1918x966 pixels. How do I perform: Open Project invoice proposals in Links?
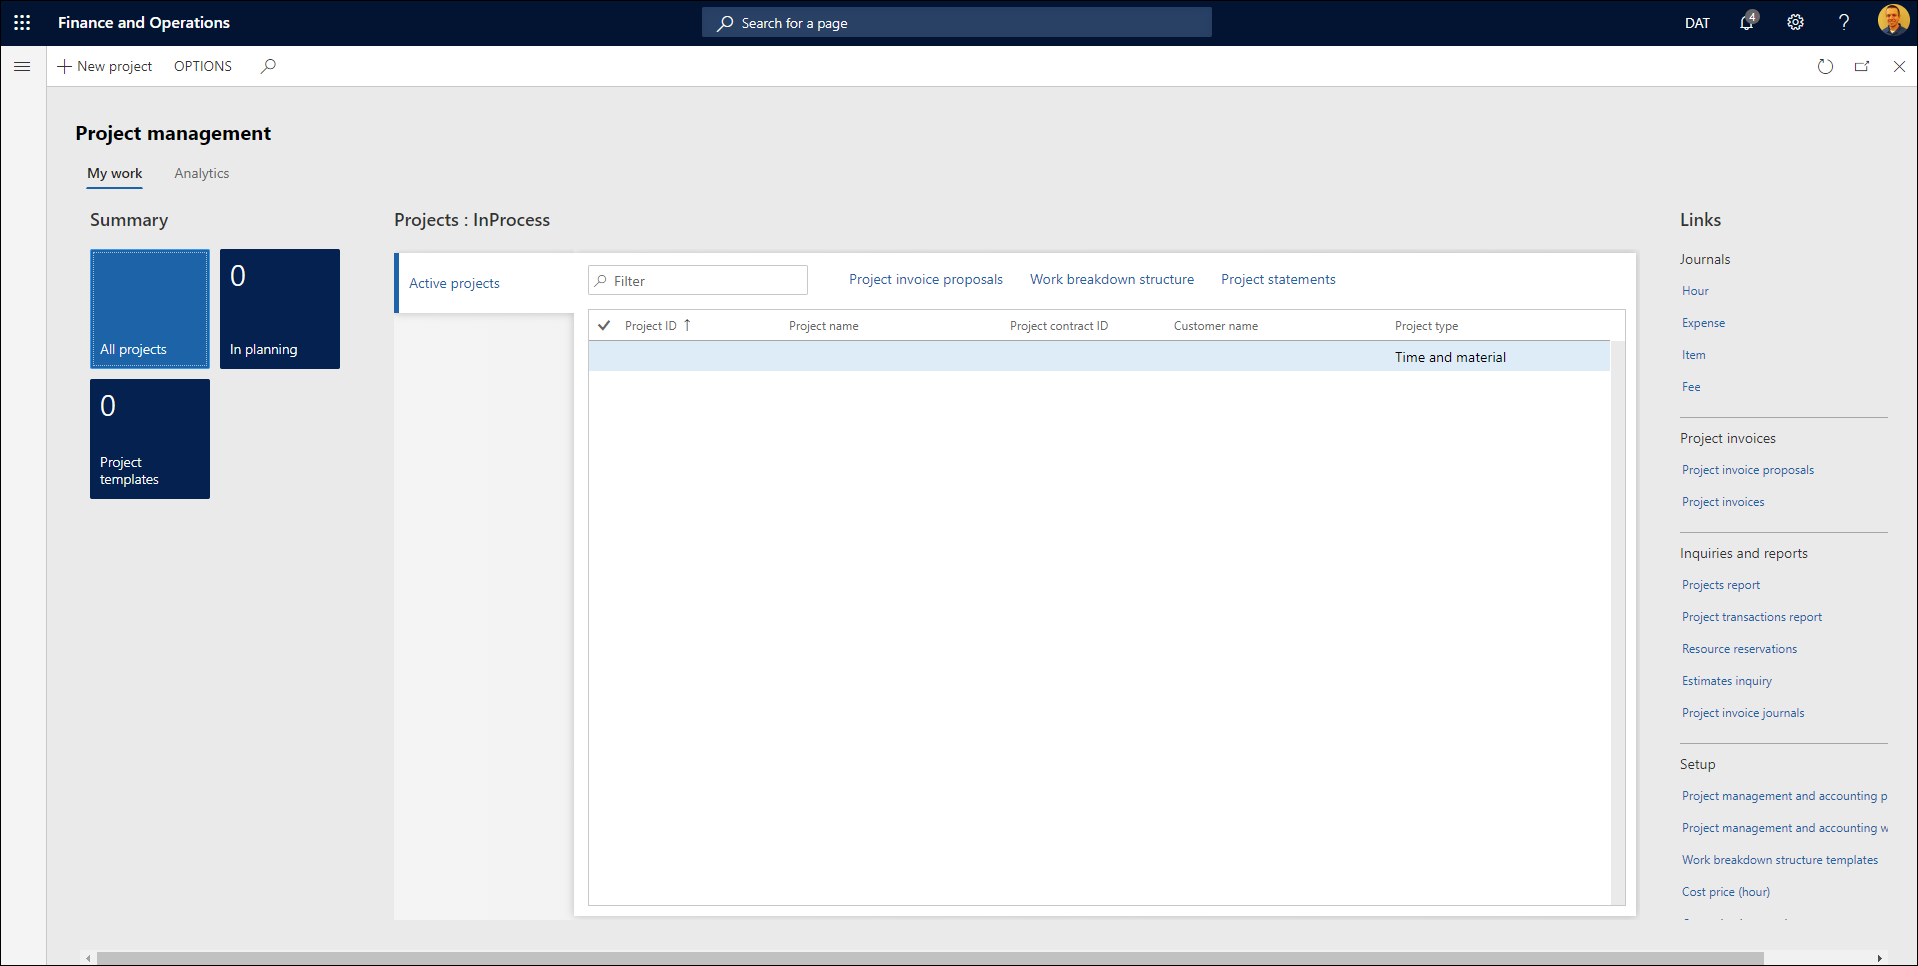[x=1747, y=470]
